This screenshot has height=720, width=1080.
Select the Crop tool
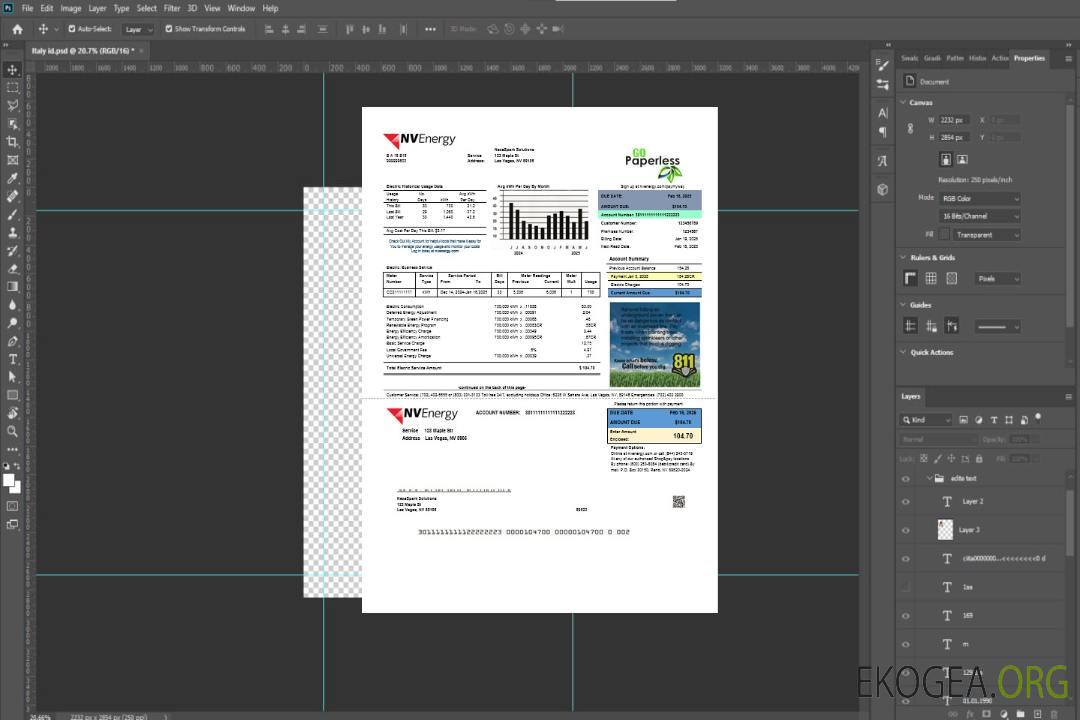[x=12, y=142]
